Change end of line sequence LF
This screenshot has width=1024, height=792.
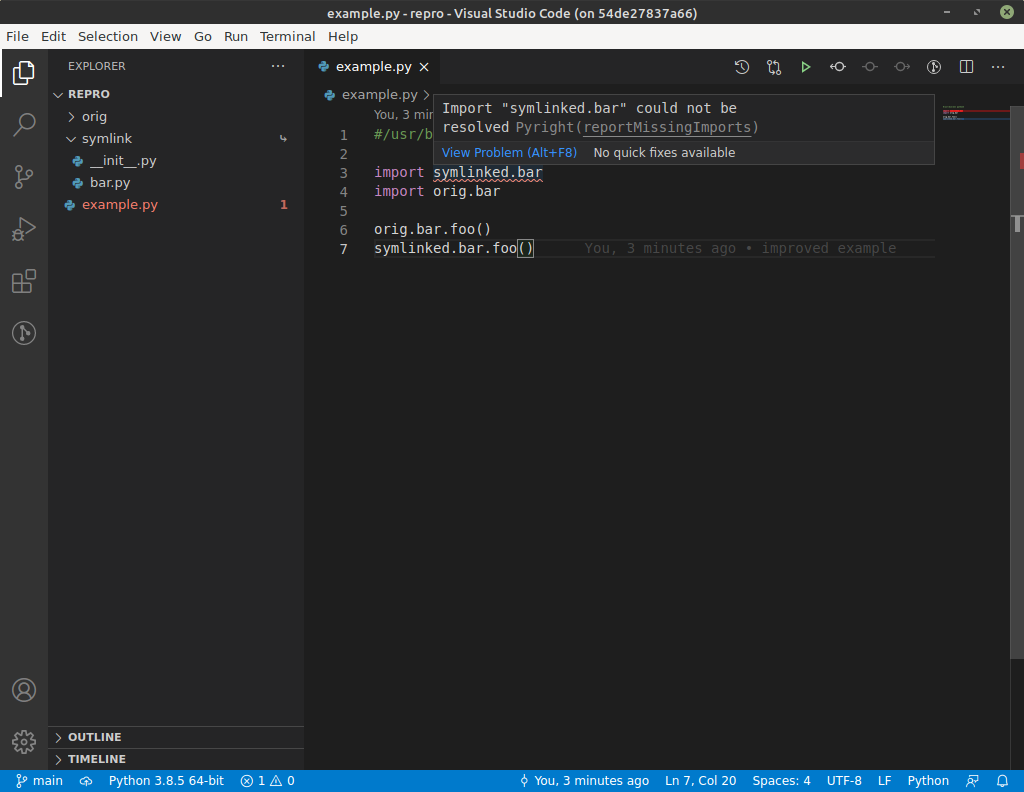point(884,781)
